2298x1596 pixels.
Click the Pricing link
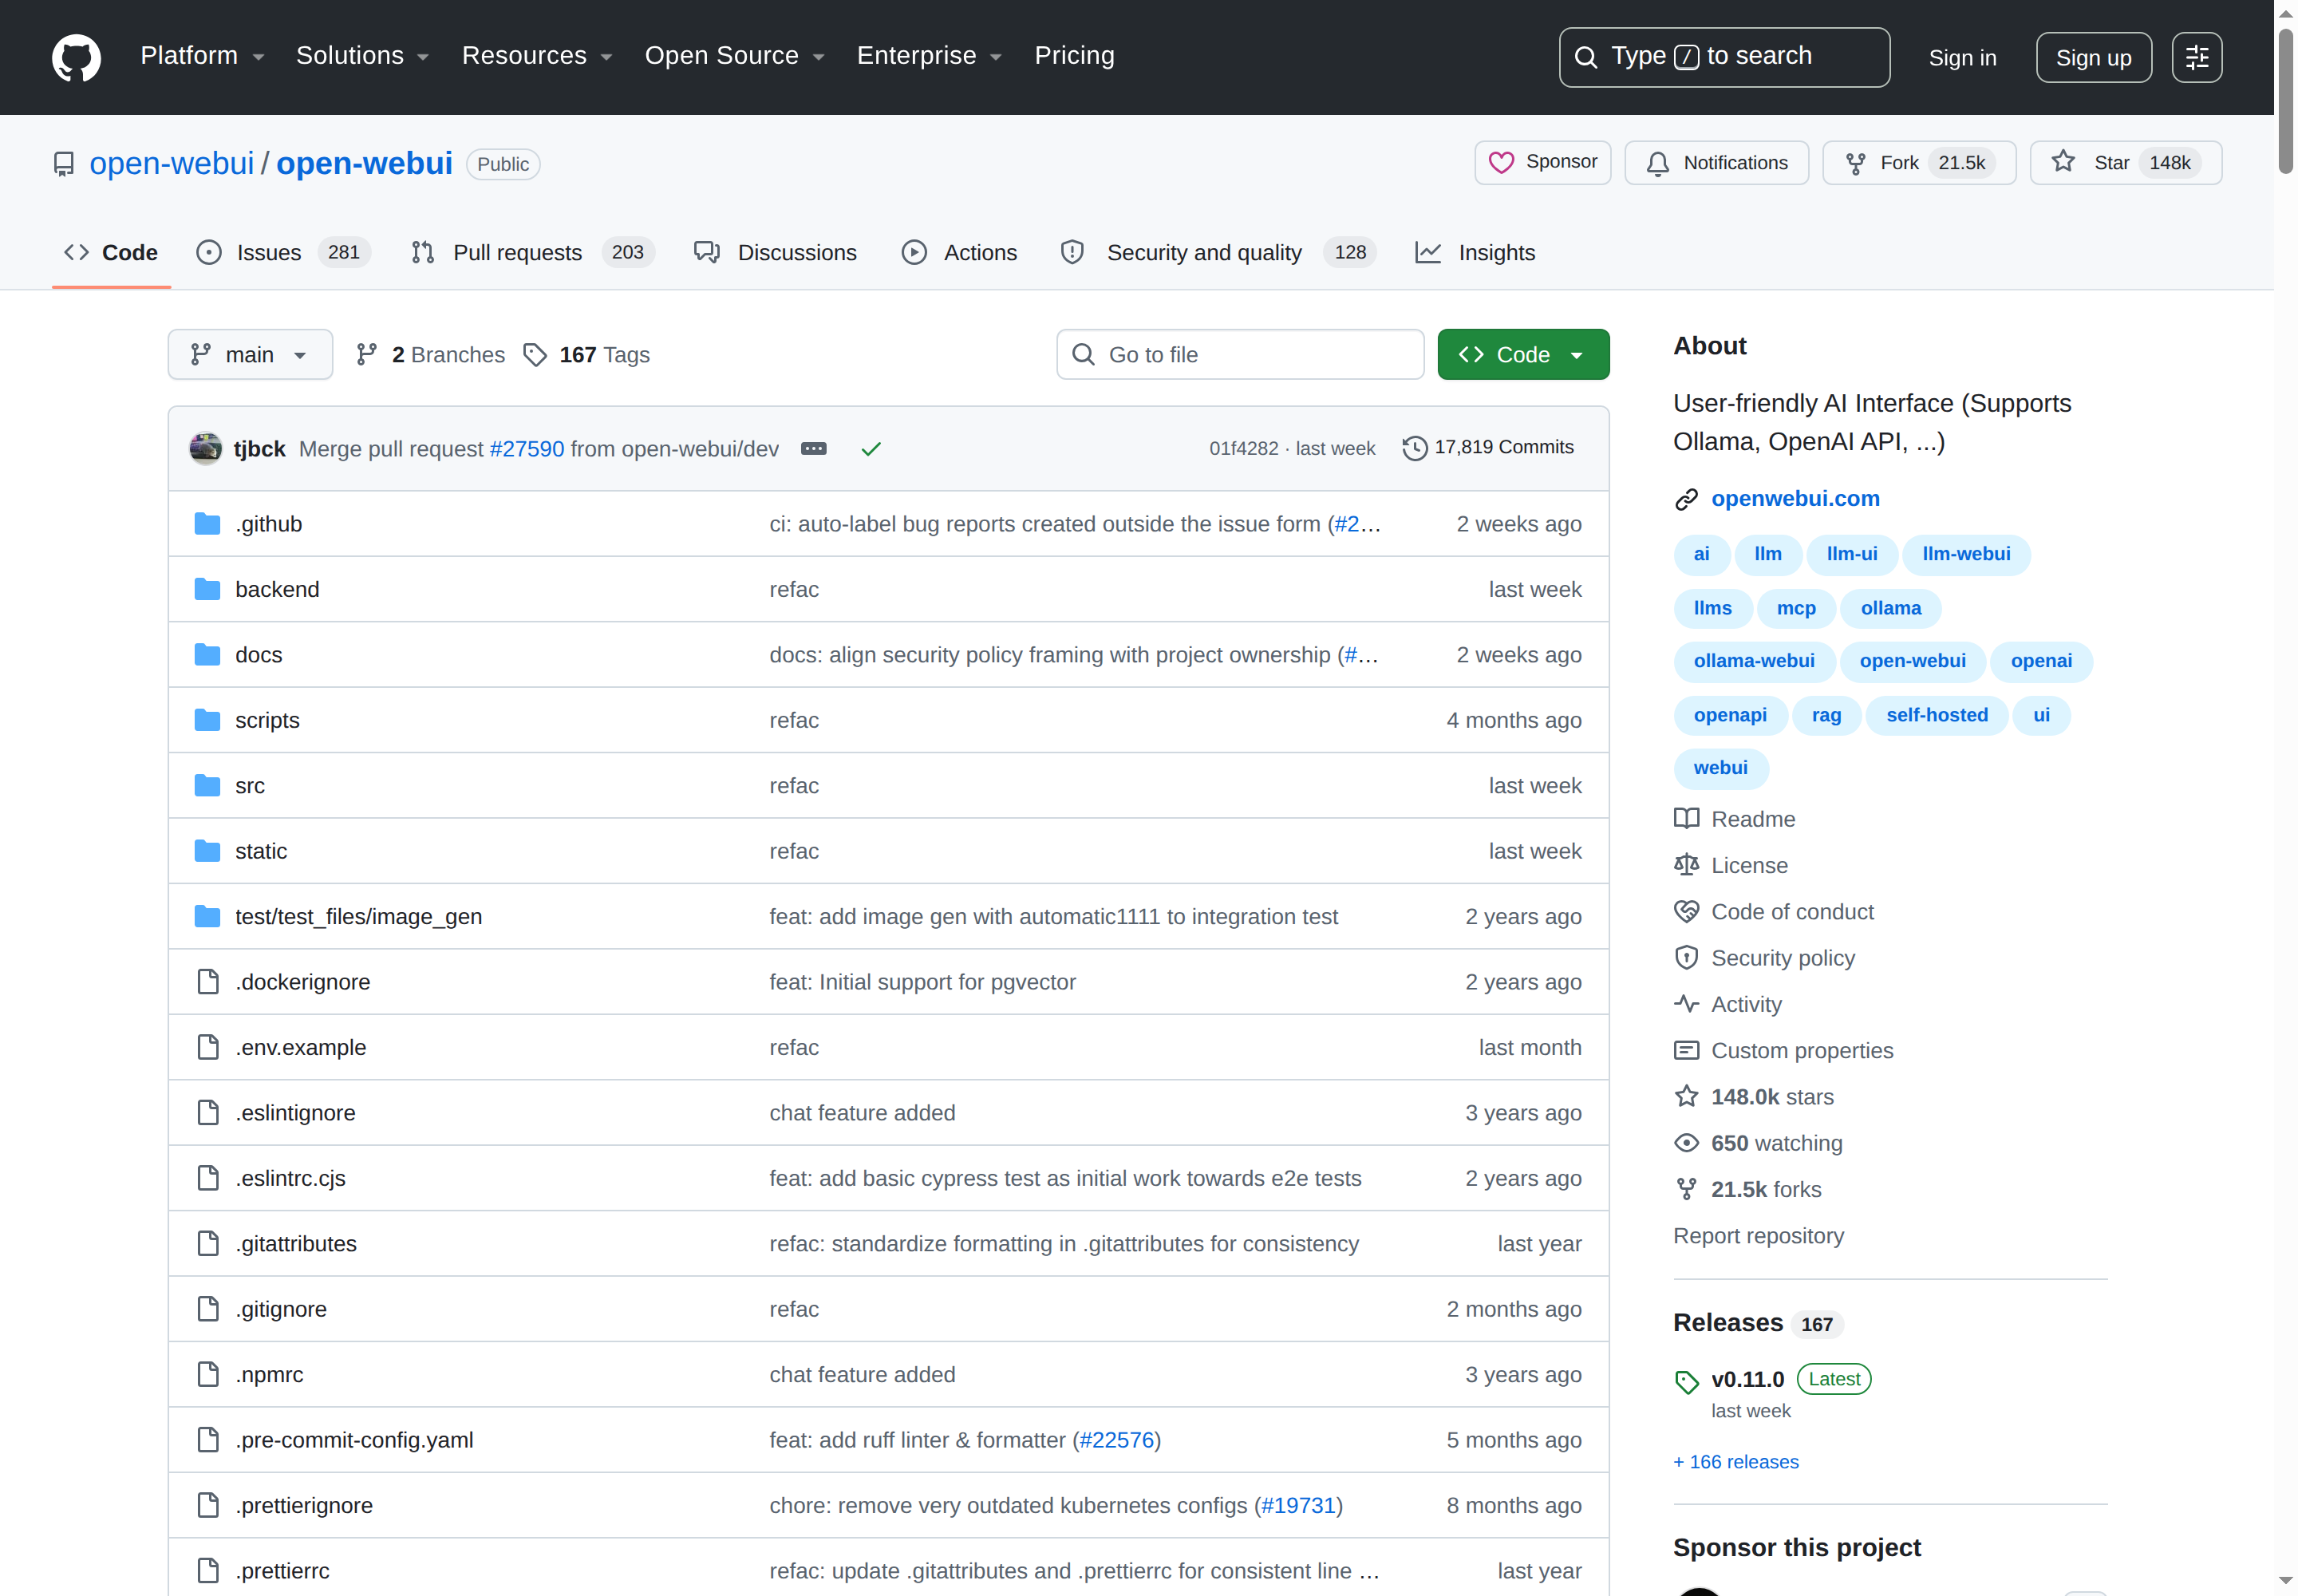[x=1074, y=56]
